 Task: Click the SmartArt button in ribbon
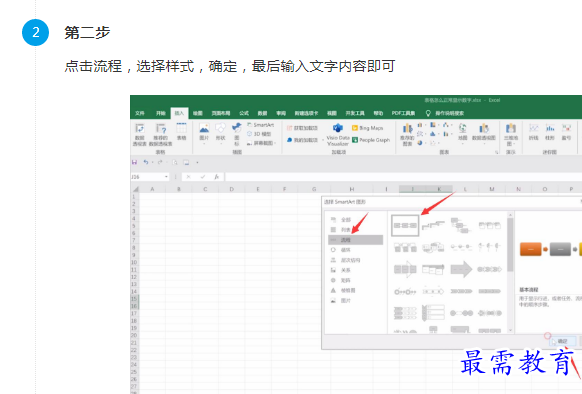[x=261, y=125]
